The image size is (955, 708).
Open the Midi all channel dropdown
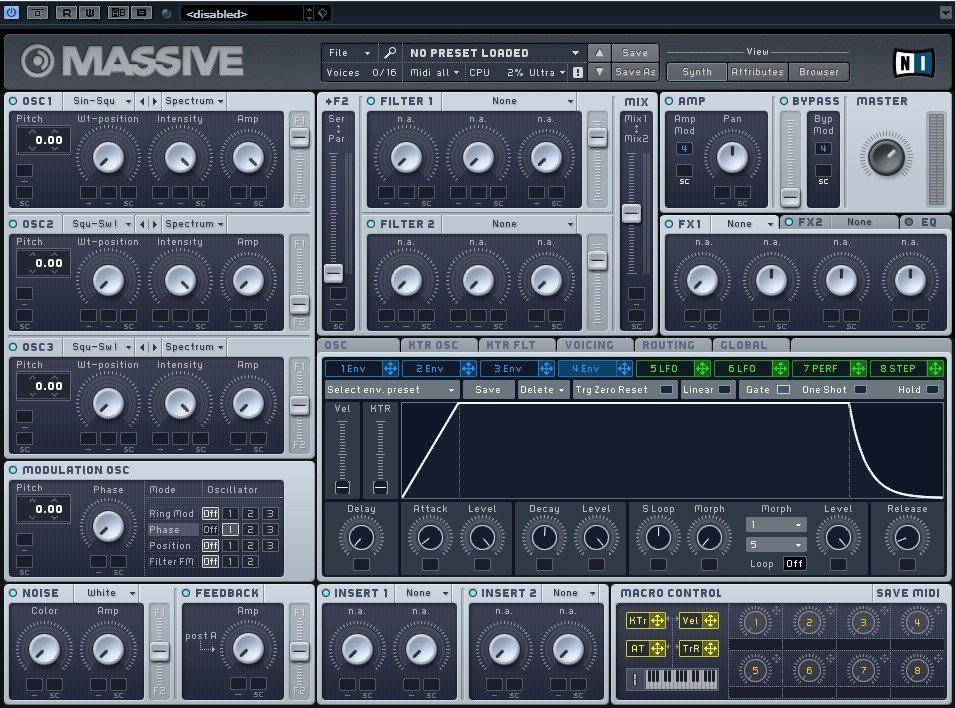tap(434, 73)
